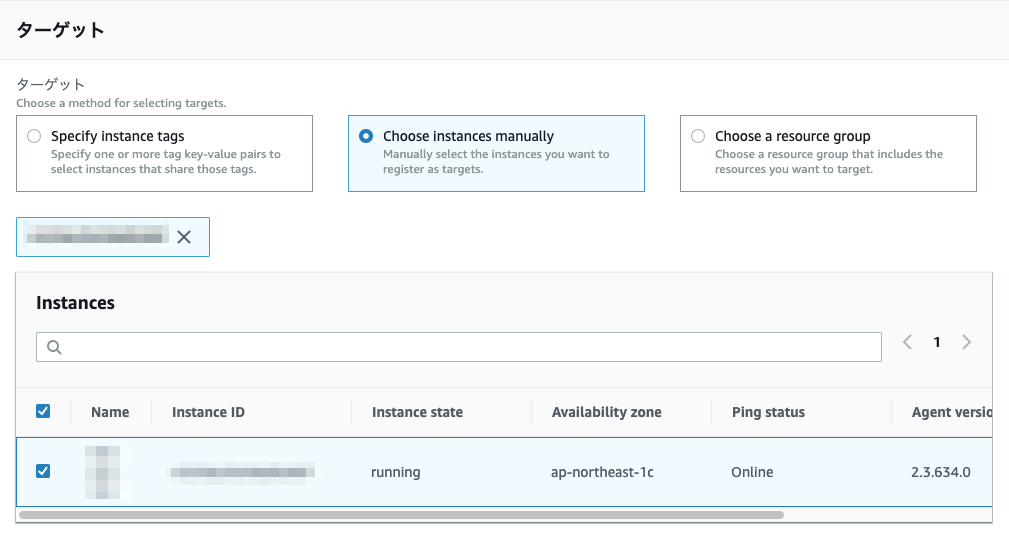Click page number 1 in pagination
The image size is (1009, 540).
[937, 342]
